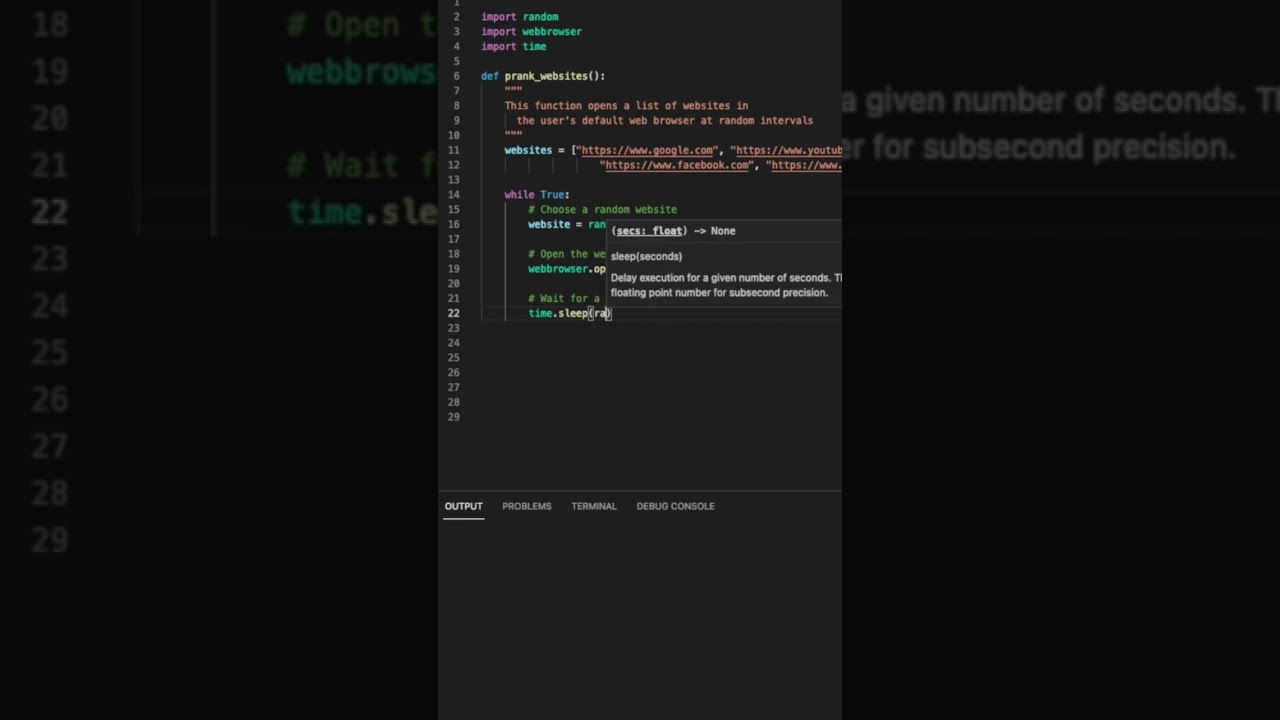Viewport: 1280px width, 720px height.
Task: Click 'sleep(seconds)' in the hover tooltip
Action: coord(646,256)
